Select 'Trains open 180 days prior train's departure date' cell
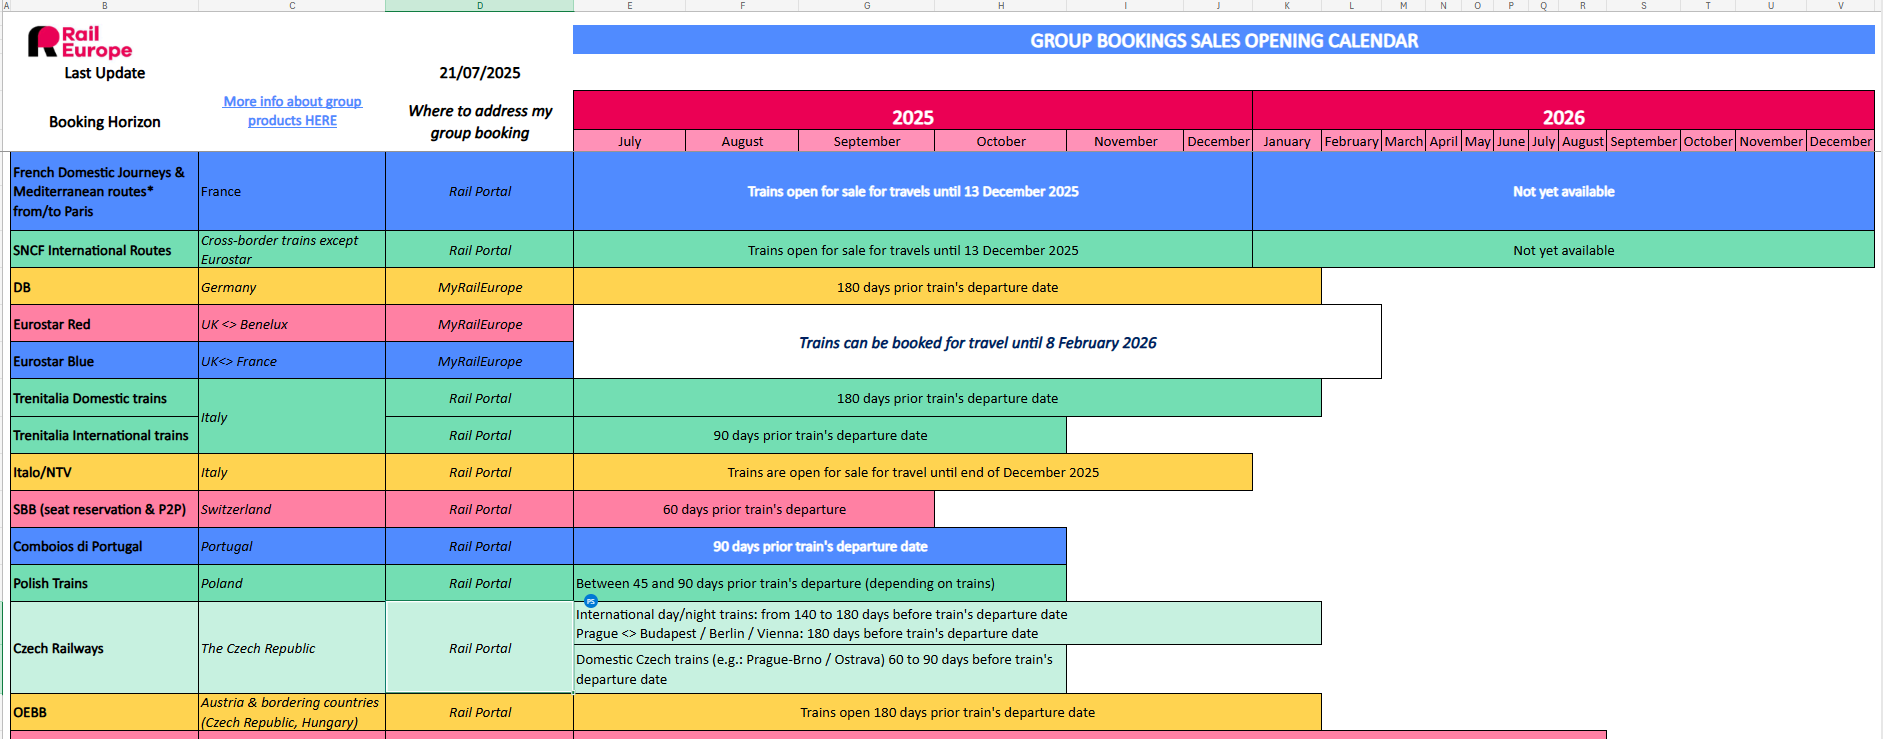Image resolution: width=1883 pixels, height=739 pixels. tap(947, 712)
